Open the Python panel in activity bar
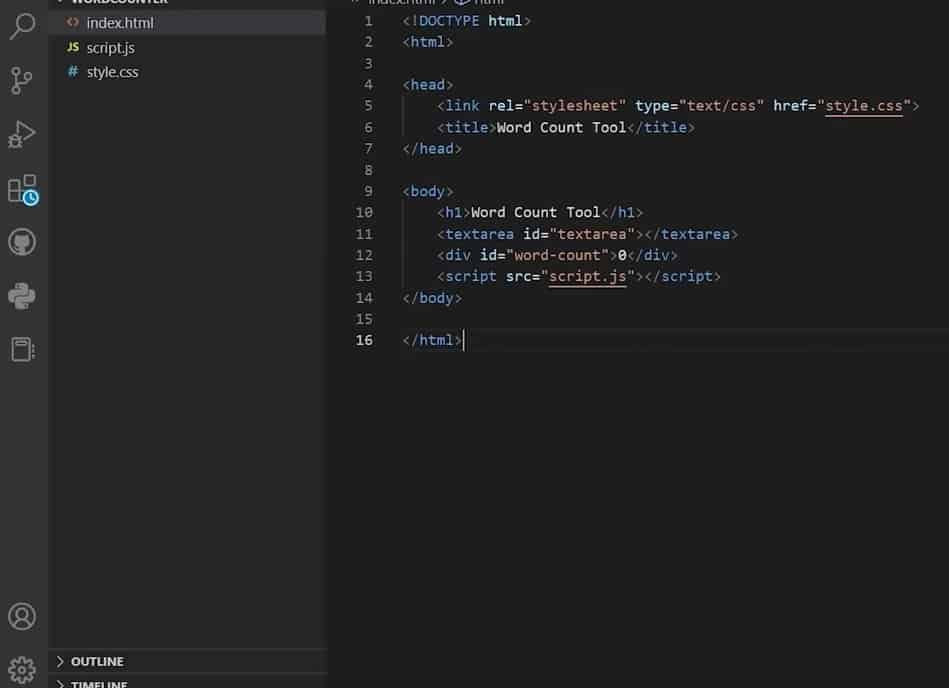Screen dimensions: 949x688 coord(22,296)
